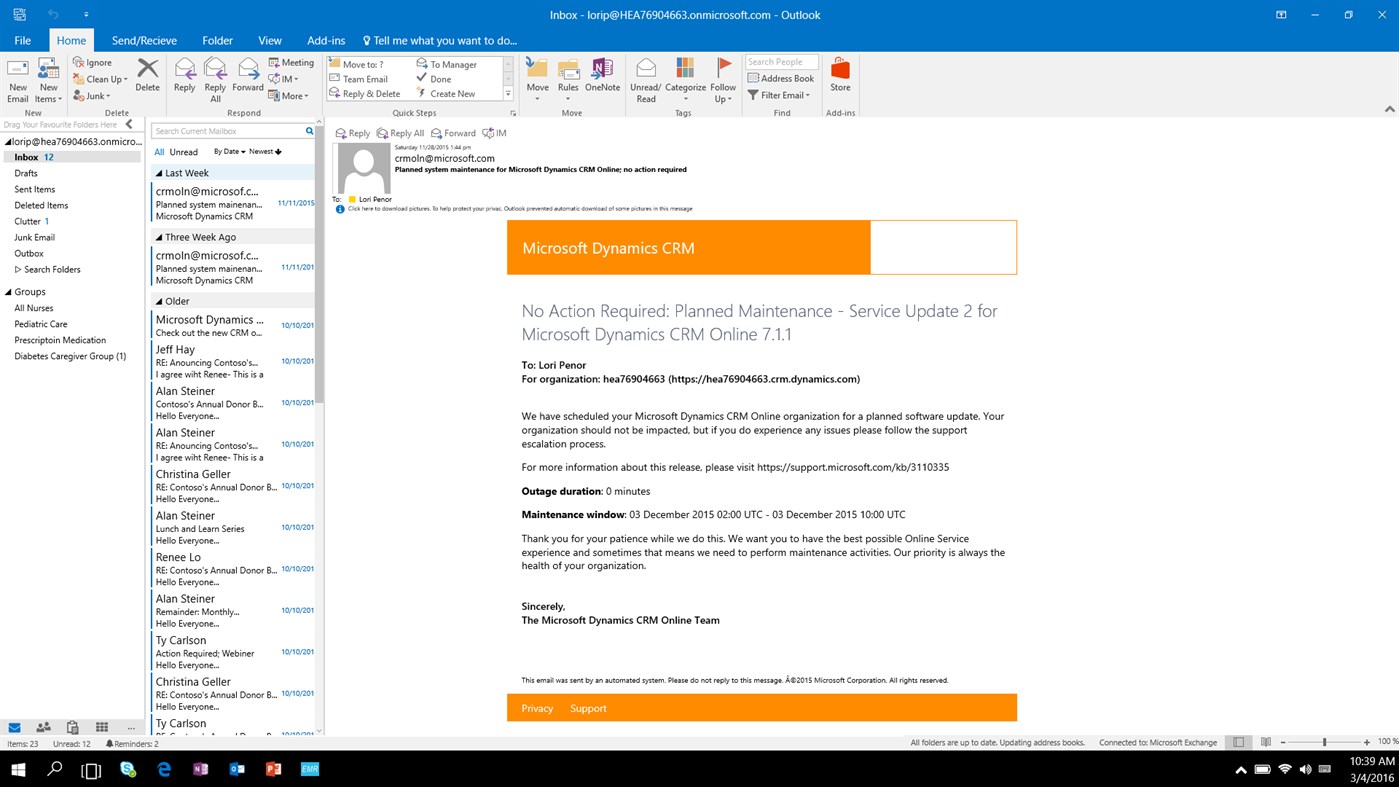1399x787 pixels.
Task: Open the Clean Up dropdown
Action: 100,79
